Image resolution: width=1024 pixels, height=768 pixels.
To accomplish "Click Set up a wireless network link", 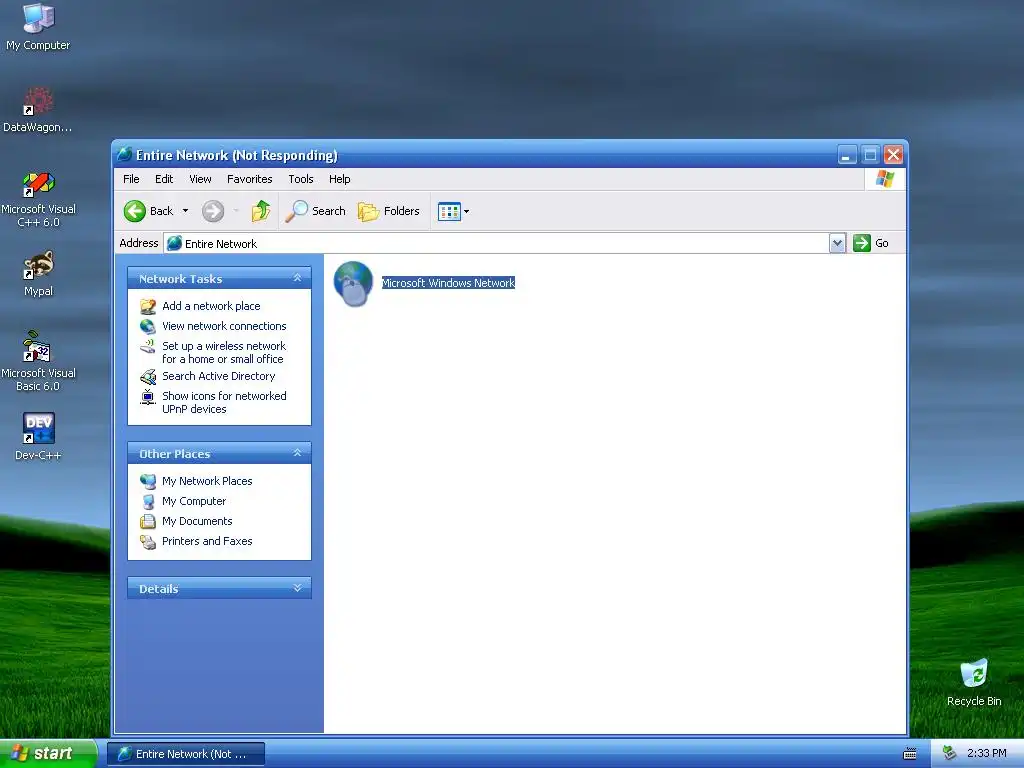I will [x=224, y=353].
